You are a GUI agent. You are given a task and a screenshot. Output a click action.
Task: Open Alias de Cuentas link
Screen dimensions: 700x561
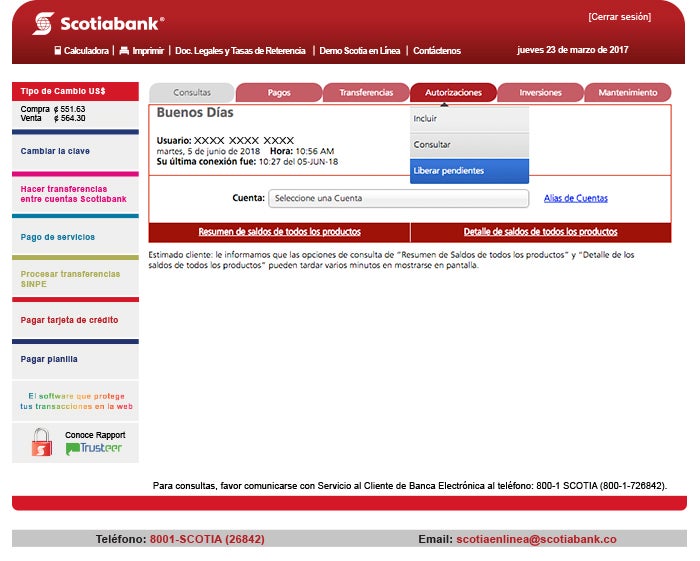(x=575, y=198)
